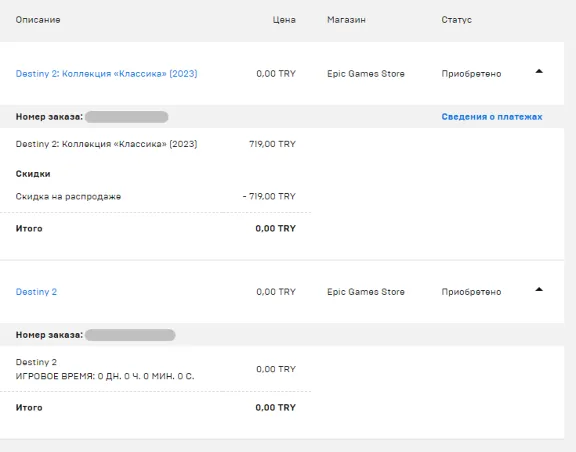Image resolution: width=576 pixels, height=452 pixels.
Task: Click the ИГРОВОЕ ВРЕМЯ playtime text
Action: click(105, 376)
